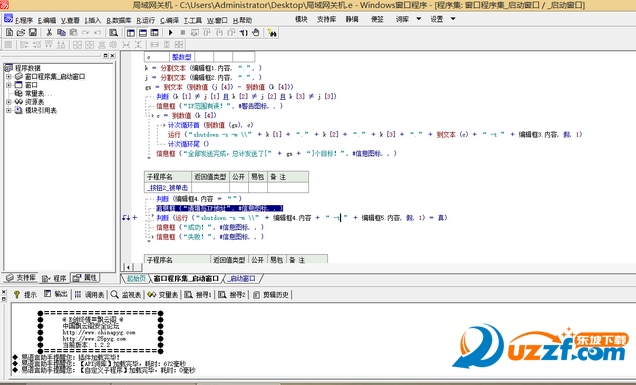
Task: Toggle the third panel layout toolbar button
Action: coord(155,33)
